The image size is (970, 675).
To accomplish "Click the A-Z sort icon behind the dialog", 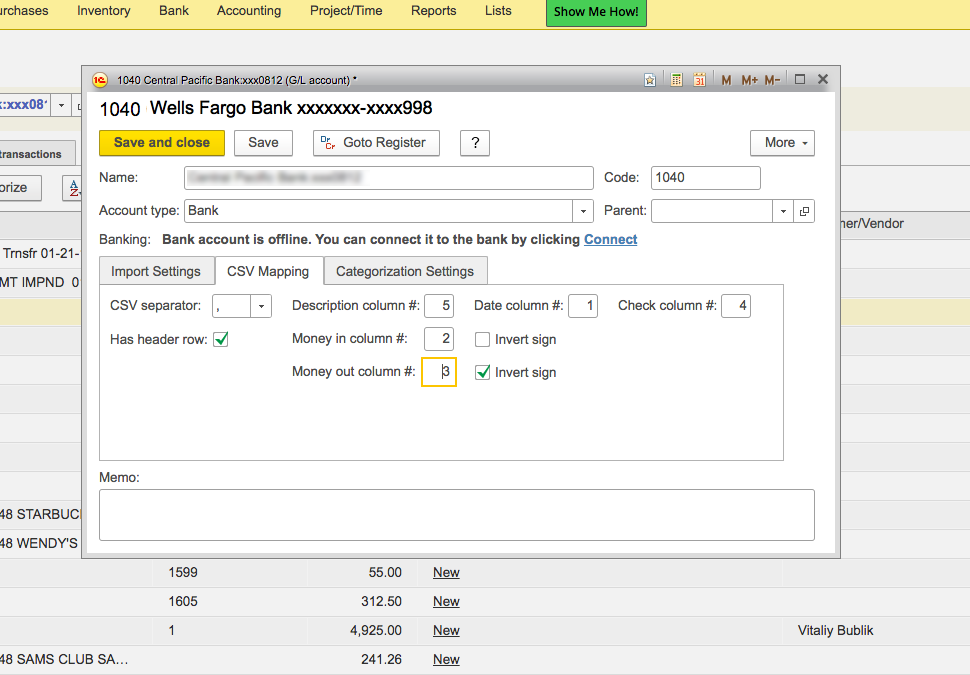I will point(72,188).
